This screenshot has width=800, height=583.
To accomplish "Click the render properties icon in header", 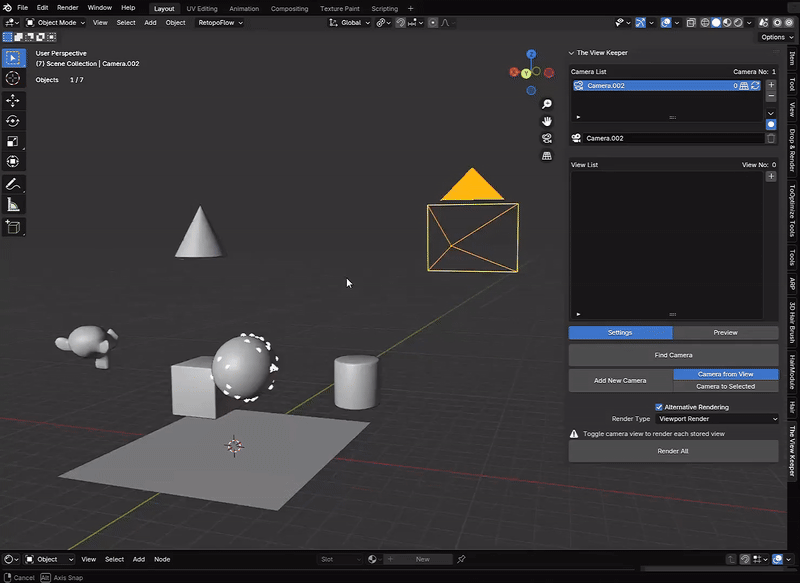I will [763, 22].
